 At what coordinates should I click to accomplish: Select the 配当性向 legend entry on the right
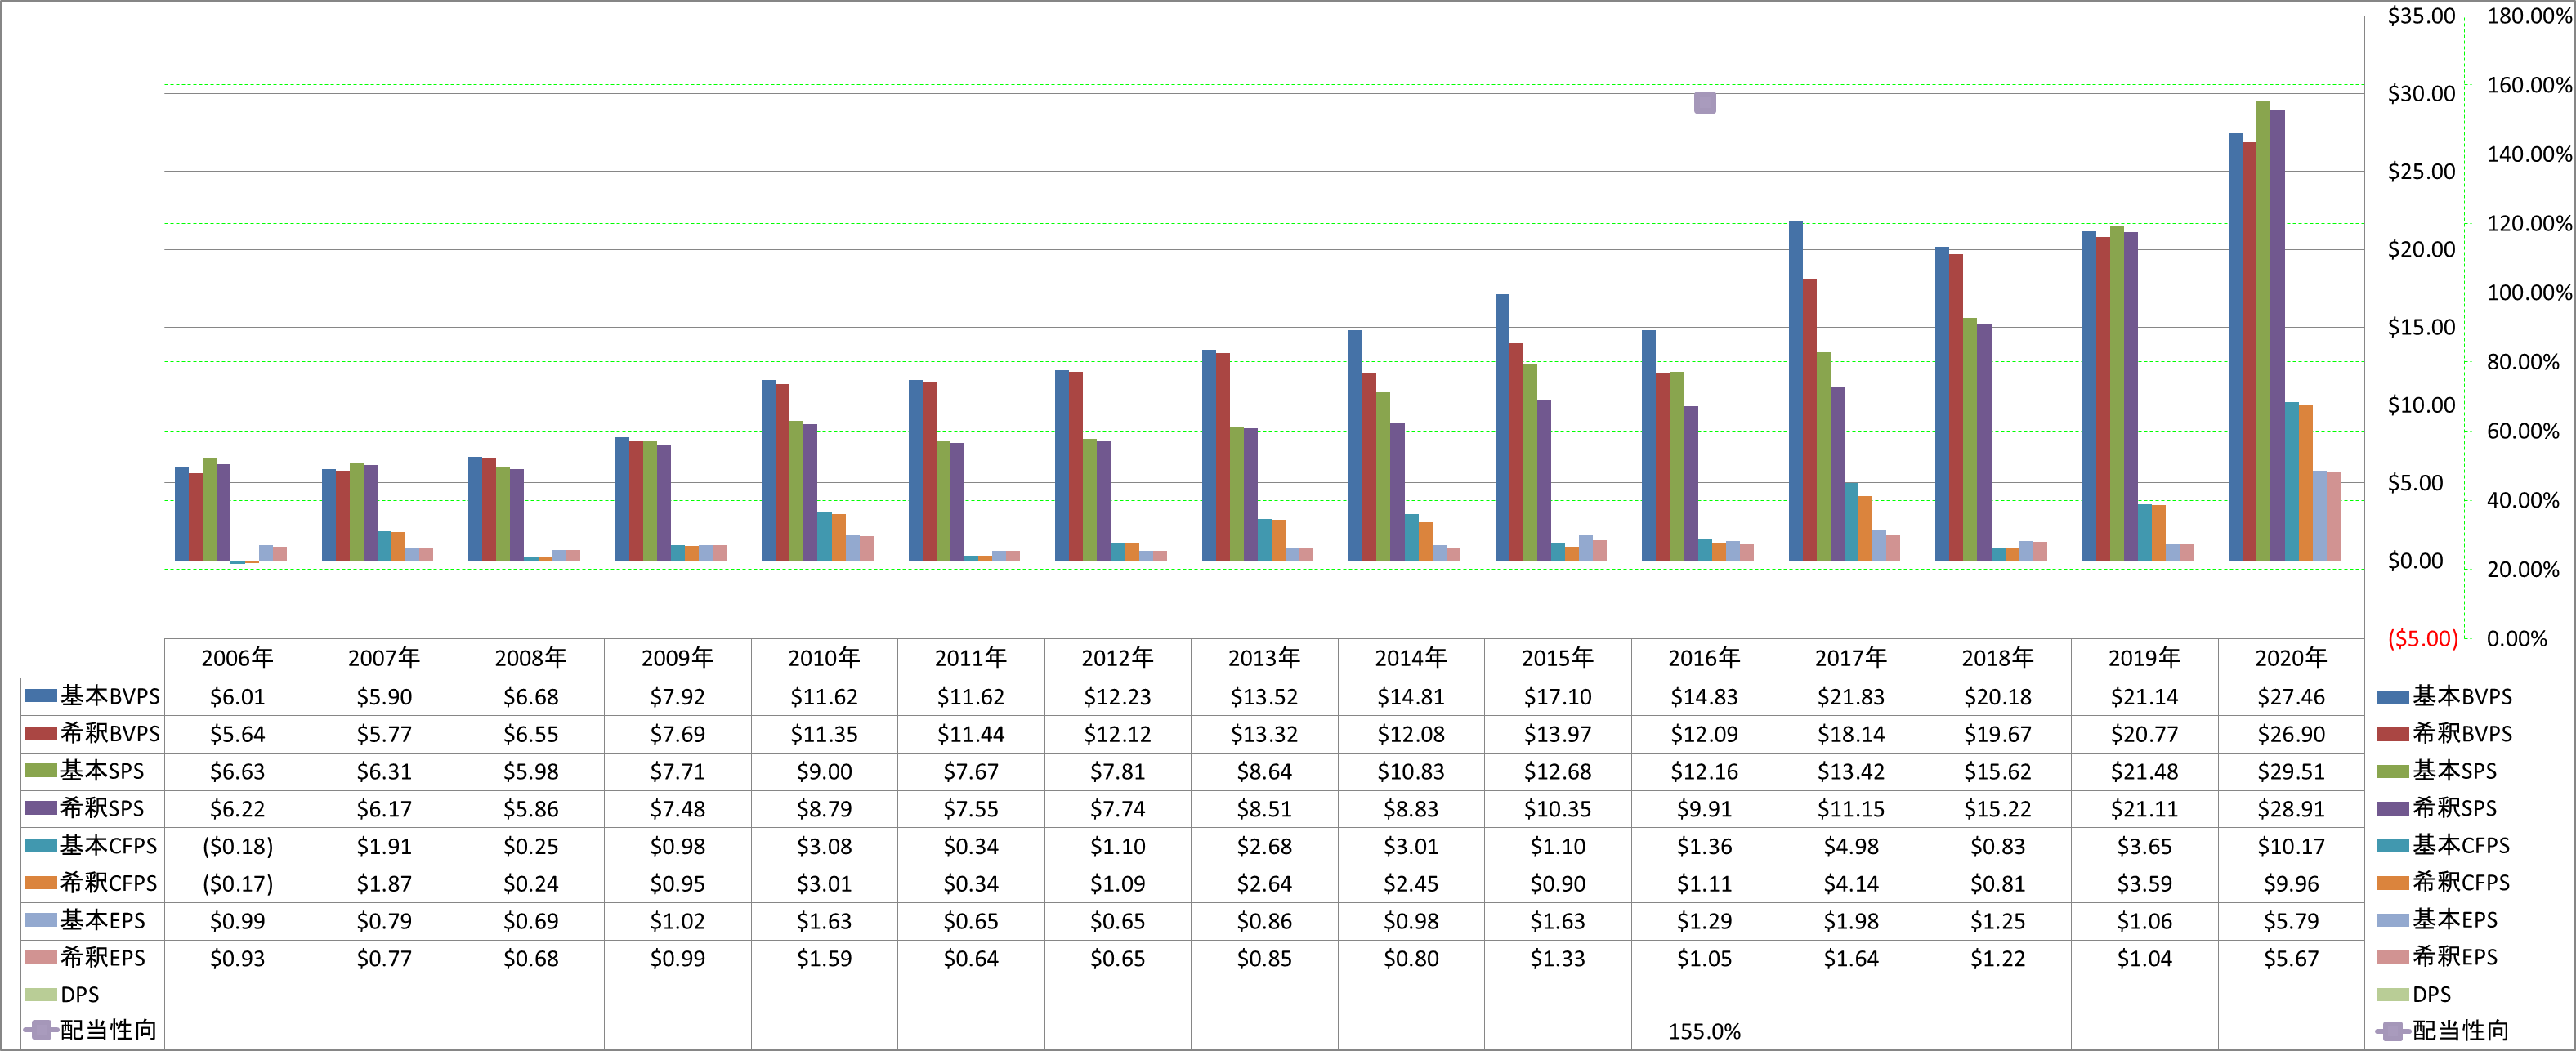(x=2443, y=1030)
